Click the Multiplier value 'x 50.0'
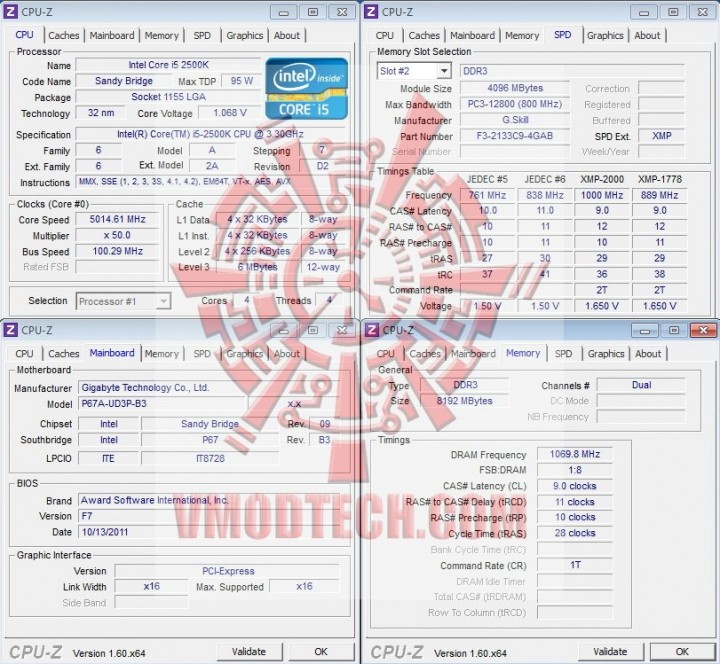The height and width of the screenshot is (664, 720). tap(118, 236)
